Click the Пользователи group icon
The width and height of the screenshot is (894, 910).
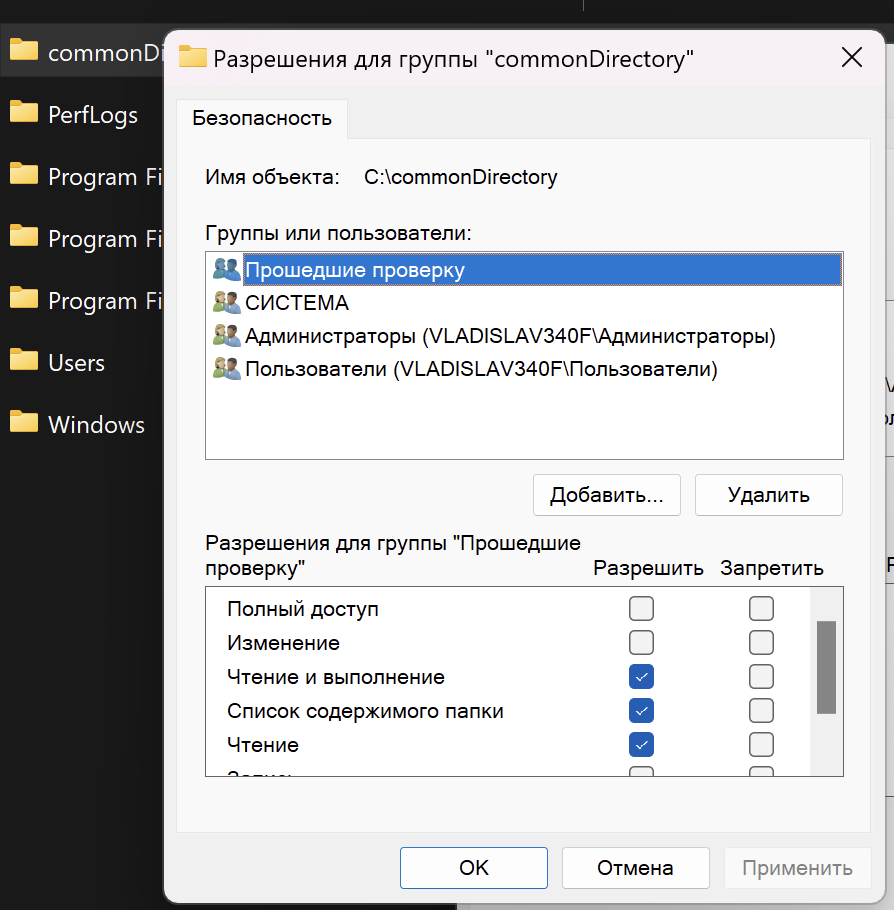tap(226, 368)
